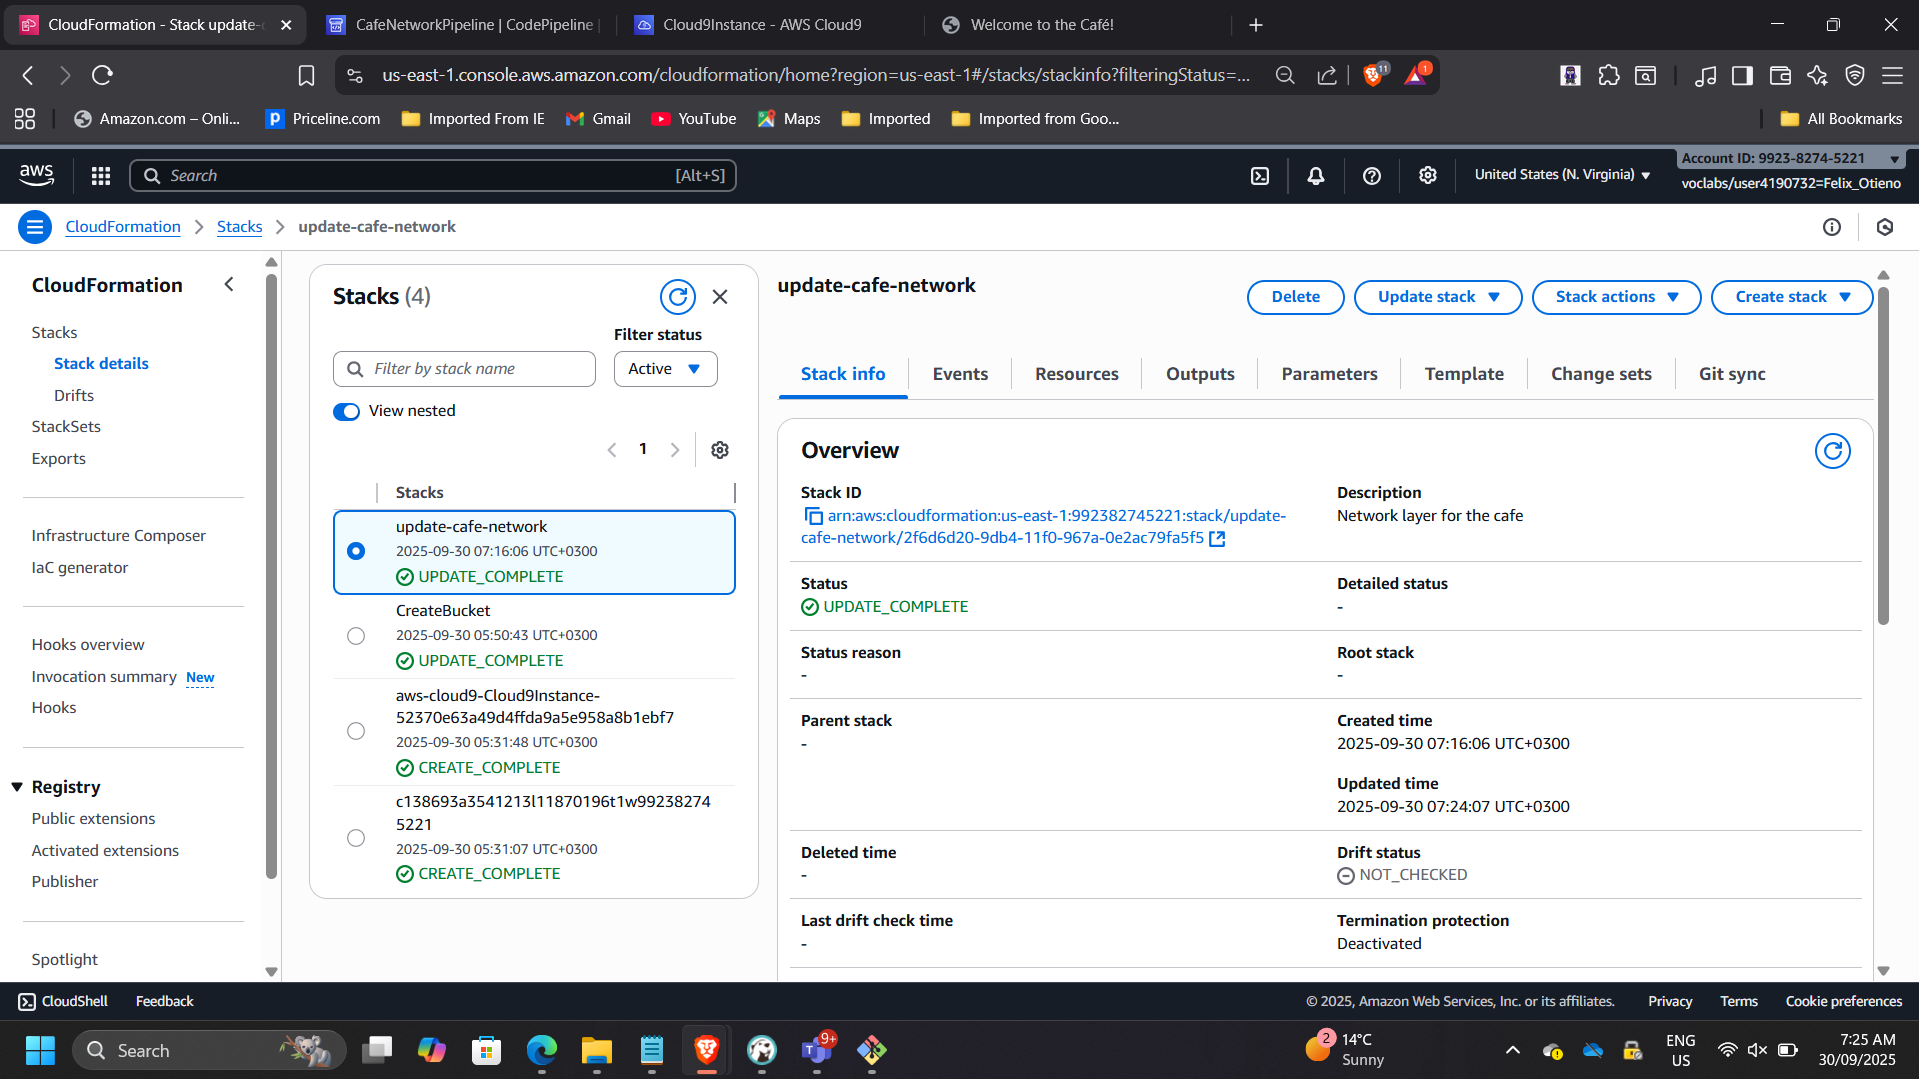Switch to the Events tab

pos(960,374)
